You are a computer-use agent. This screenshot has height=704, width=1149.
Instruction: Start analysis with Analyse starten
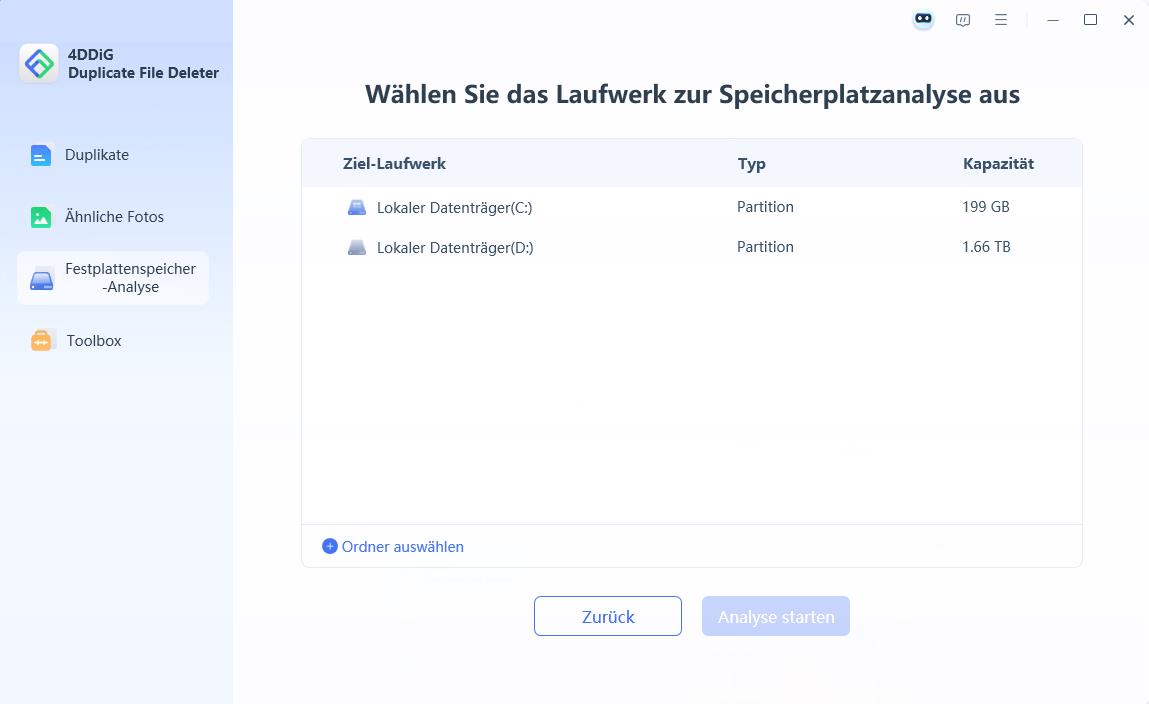point(775,616)
